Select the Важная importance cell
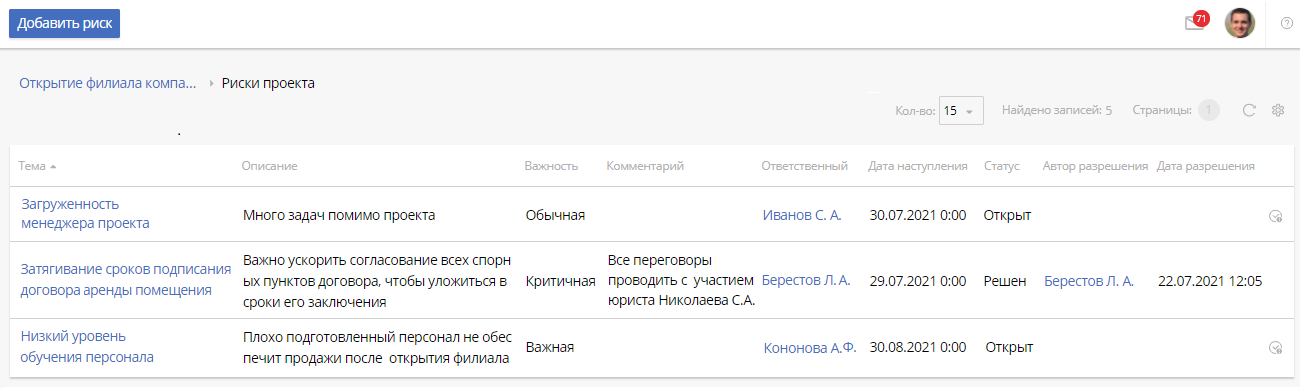This screenshot has height=388, width=1300. pos(550,348)
